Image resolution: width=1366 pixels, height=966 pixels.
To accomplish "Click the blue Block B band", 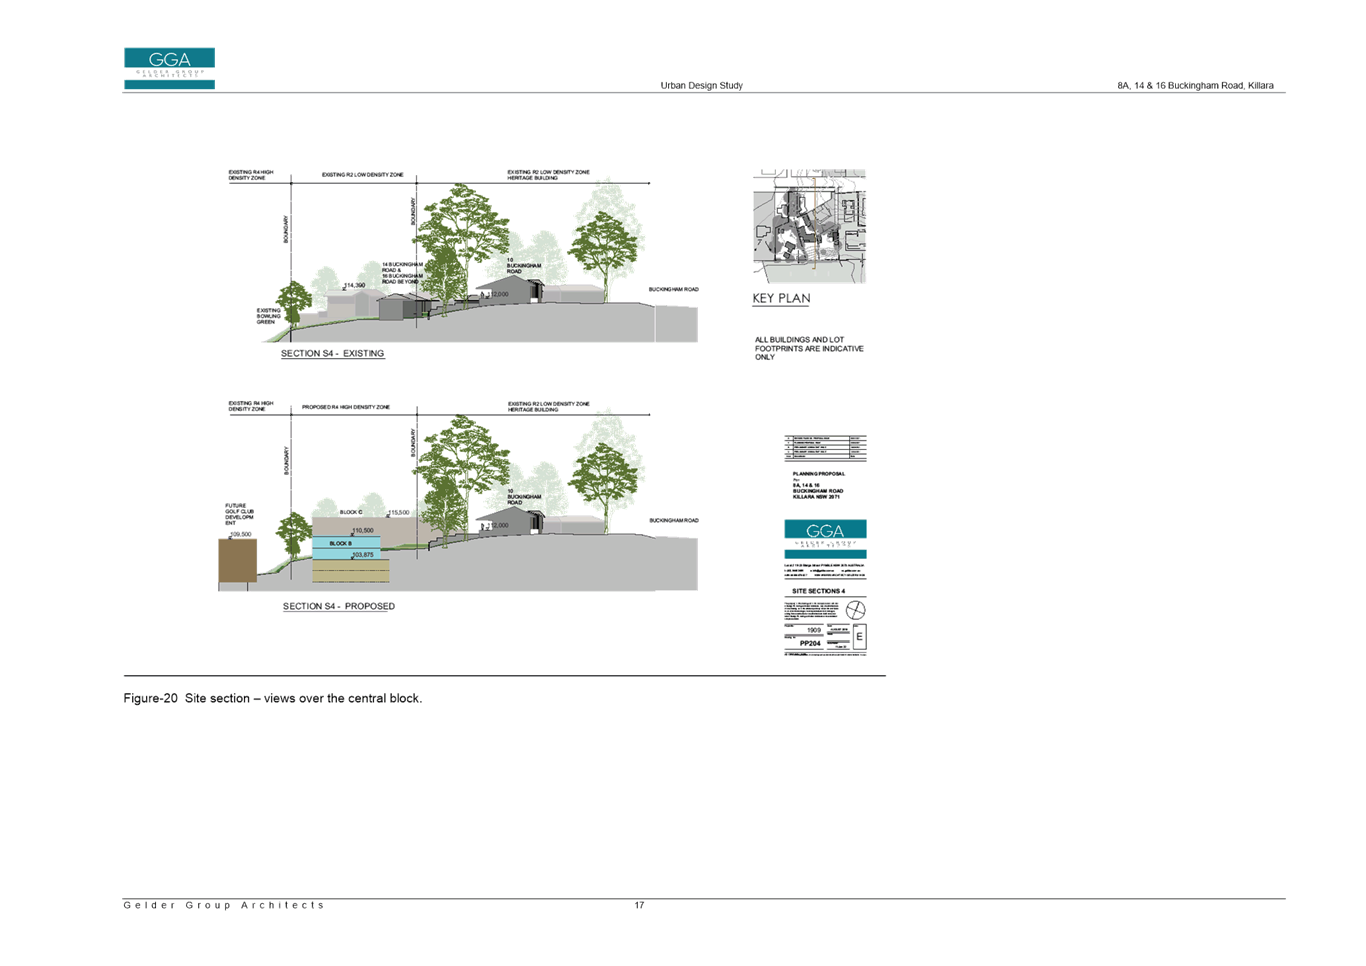I will click(346, 546).
